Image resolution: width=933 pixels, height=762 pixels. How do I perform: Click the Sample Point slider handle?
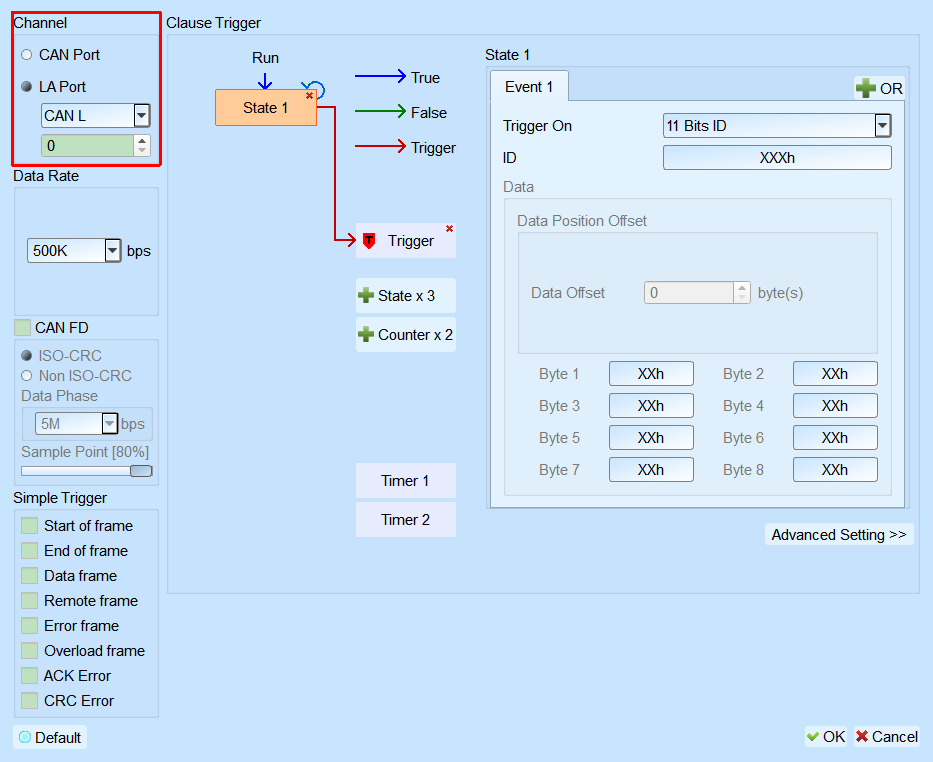point(141,471)
